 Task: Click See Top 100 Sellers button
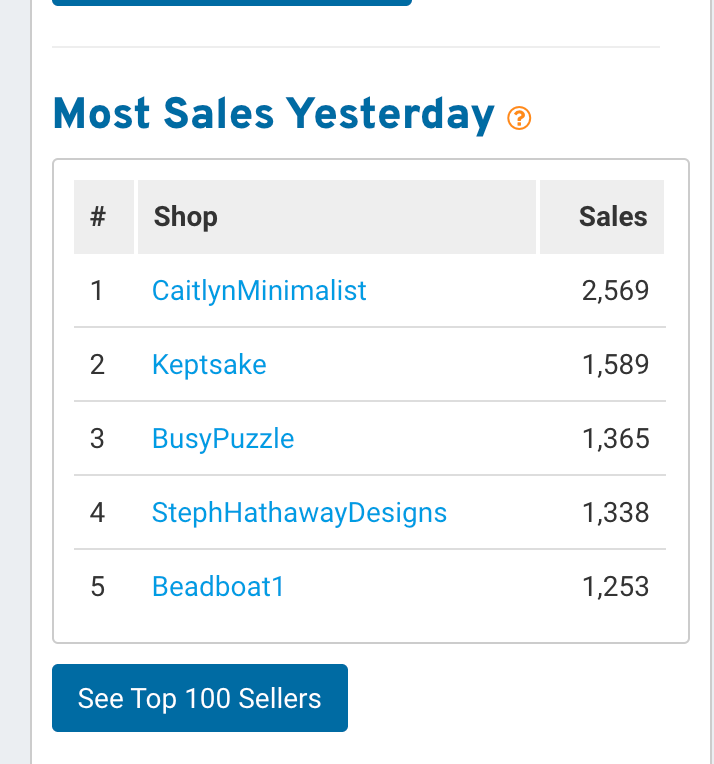point(200,698)
